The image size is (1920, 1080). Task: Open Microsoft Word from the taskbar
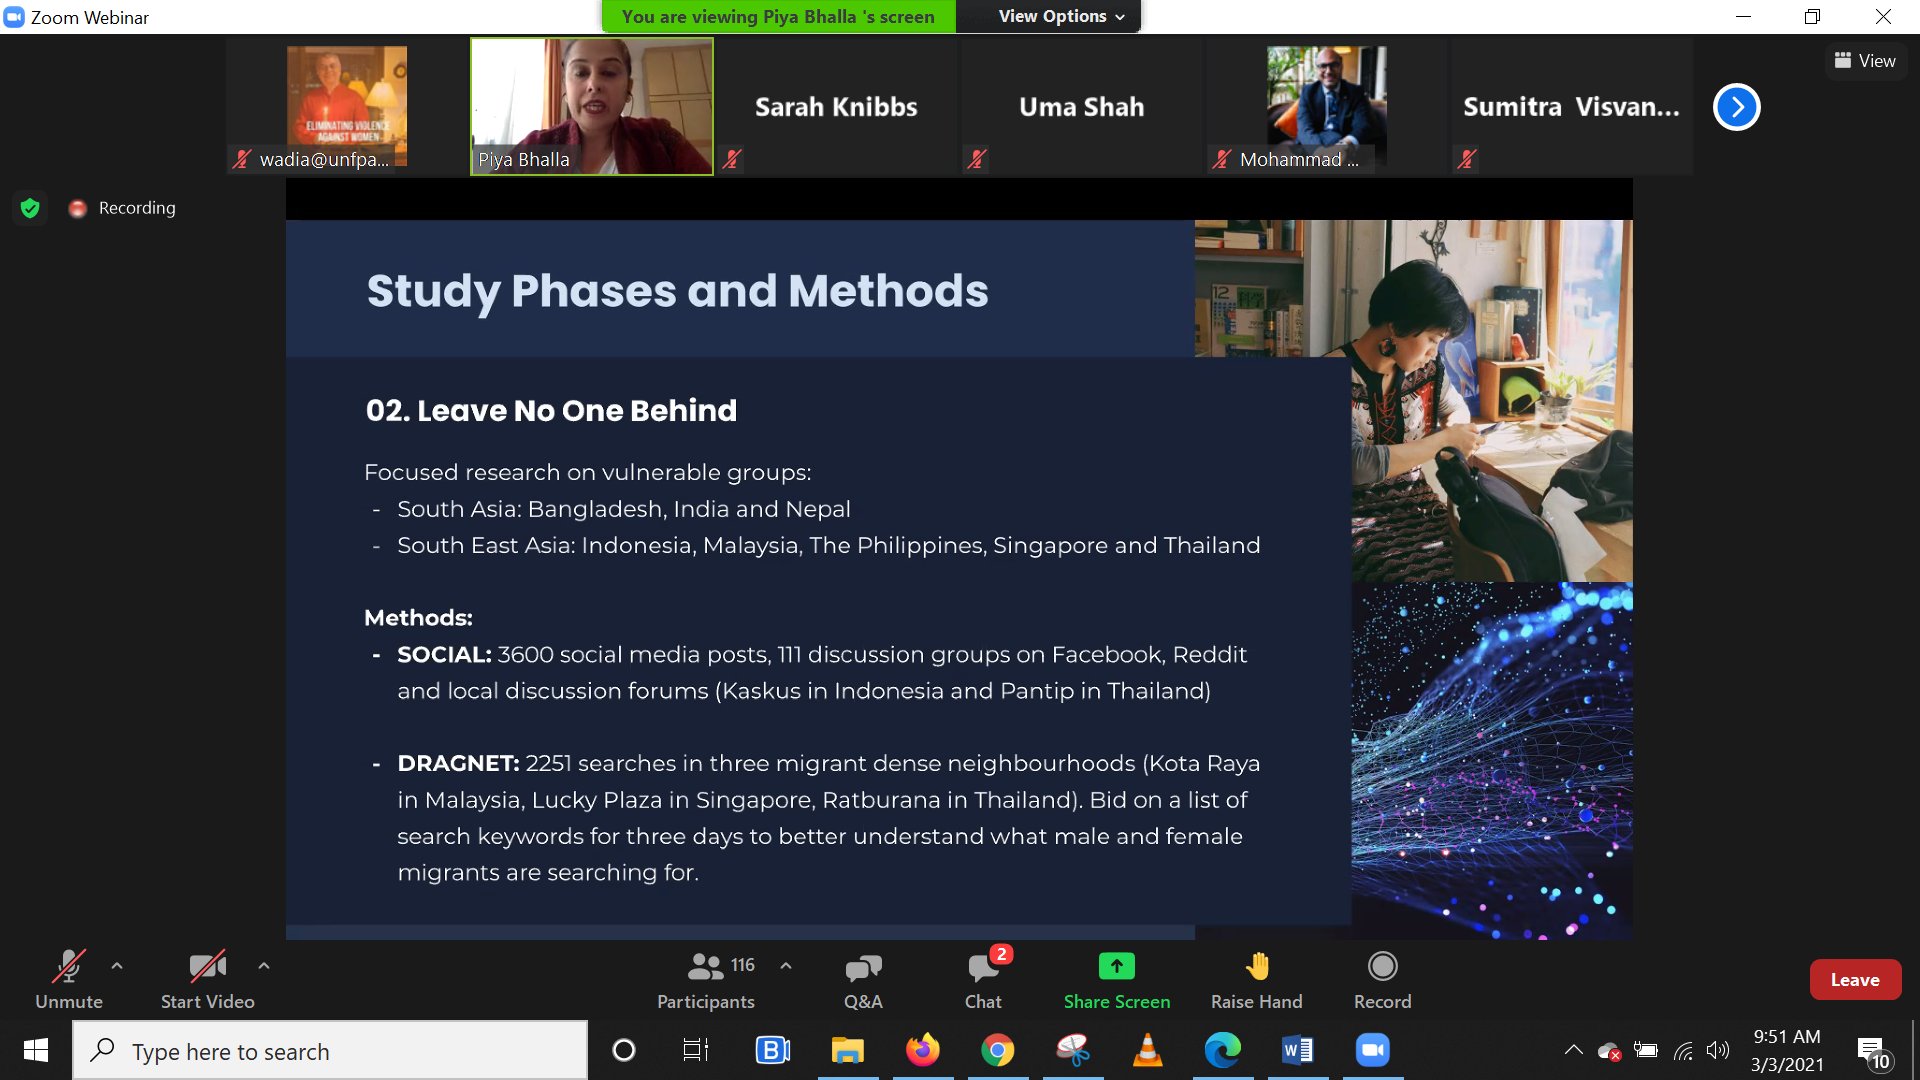1297,1050
